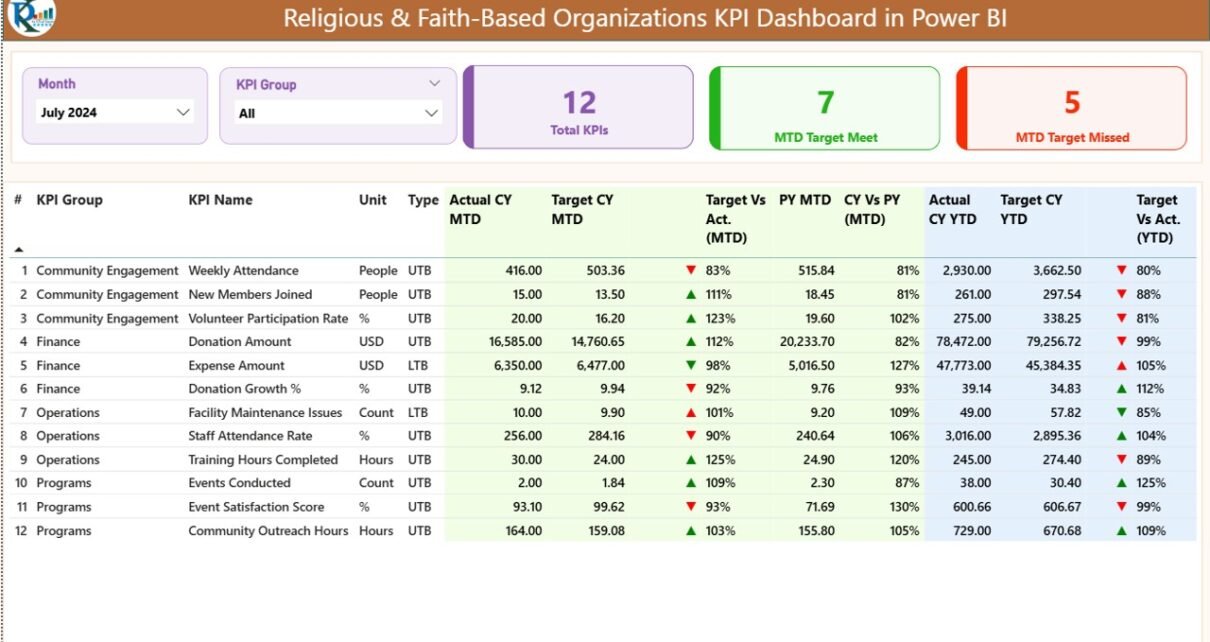This screenshot has height=642, width=1210.
Task: Click the sort arrow under the # column
Action: (18, 249)
